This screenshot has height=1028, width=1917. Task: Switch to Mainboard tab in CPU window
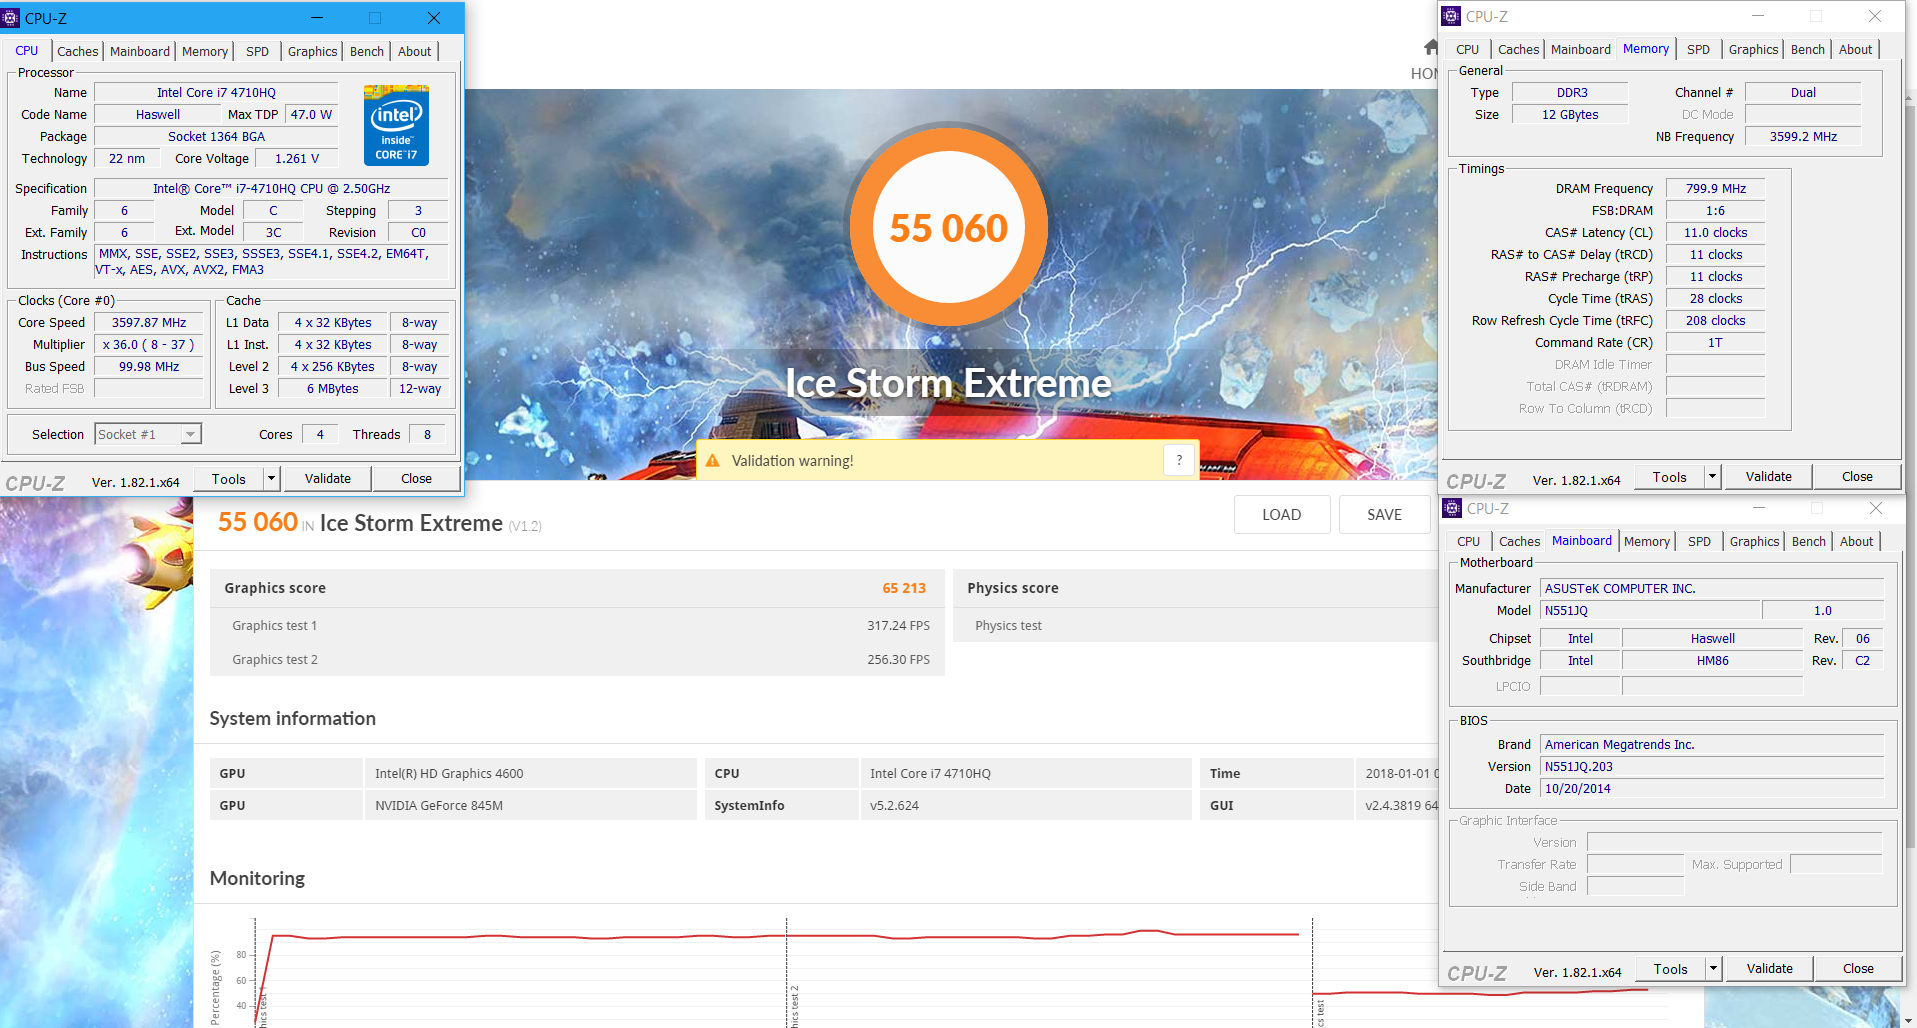pyautogui.click(x=140, y=51)
